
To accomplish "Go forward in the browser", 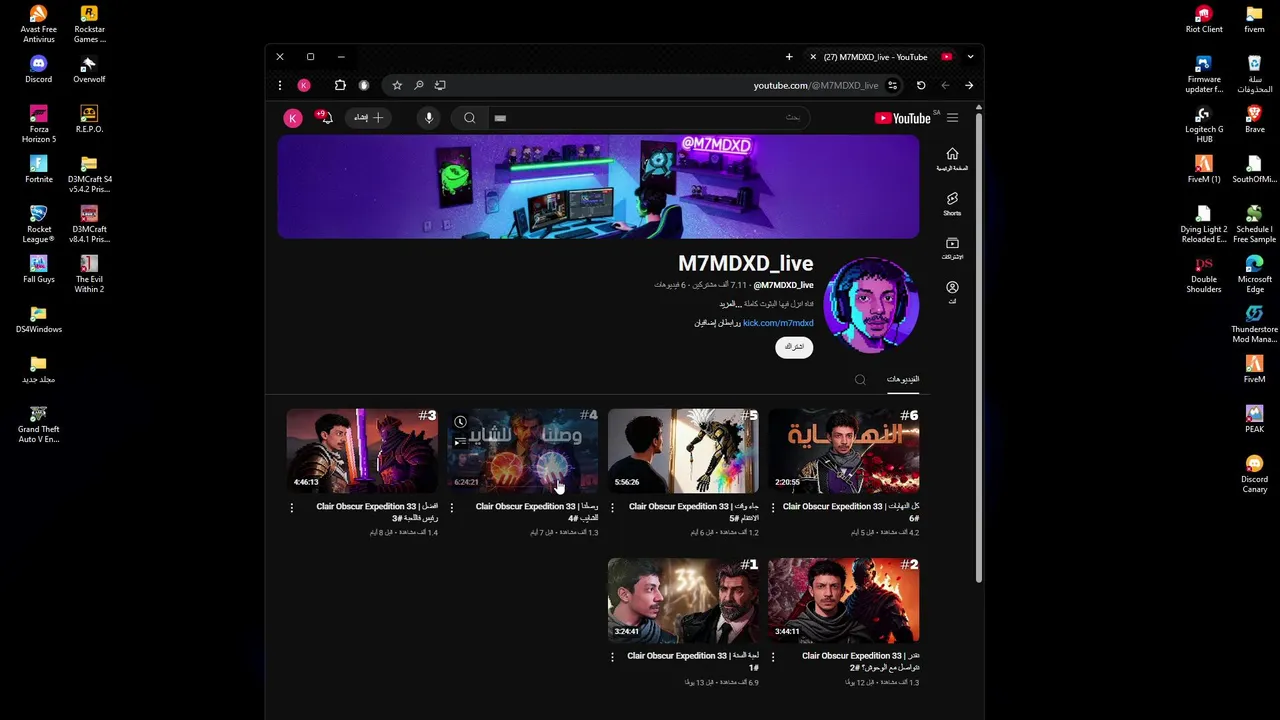I will coord(945,86).
